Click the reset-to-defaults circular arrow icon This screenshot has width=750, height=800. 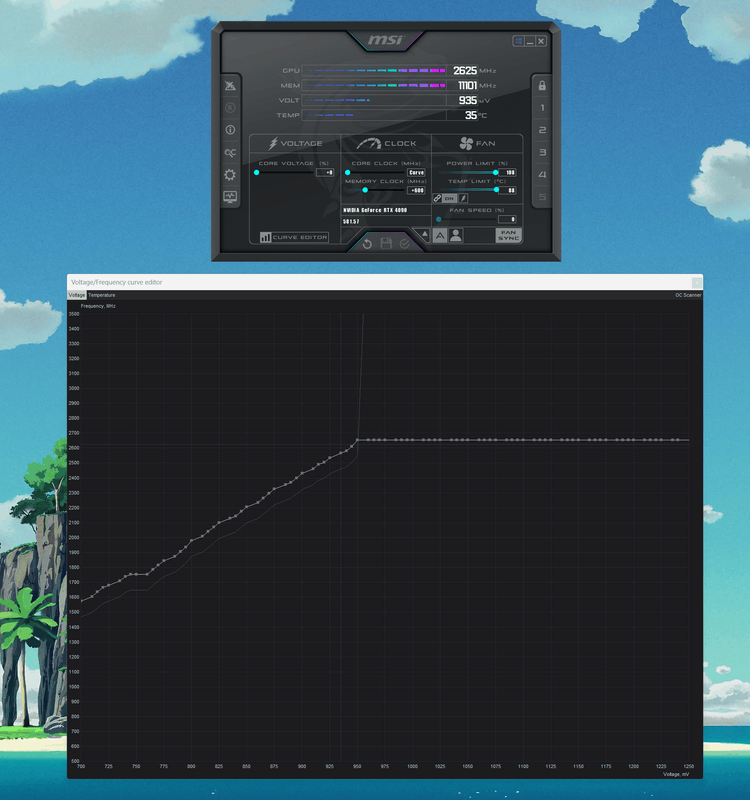click(367, 244)
